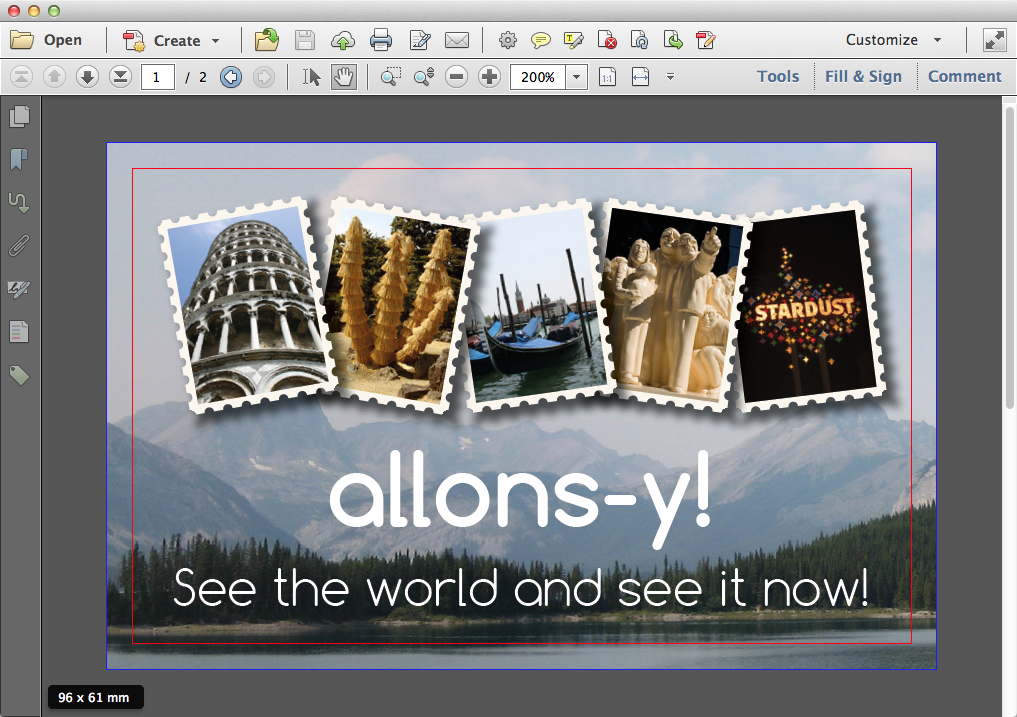Click the zoom value field showing 200%
The height and width of the screenshot is (717, 1017).
pos(538,77)
